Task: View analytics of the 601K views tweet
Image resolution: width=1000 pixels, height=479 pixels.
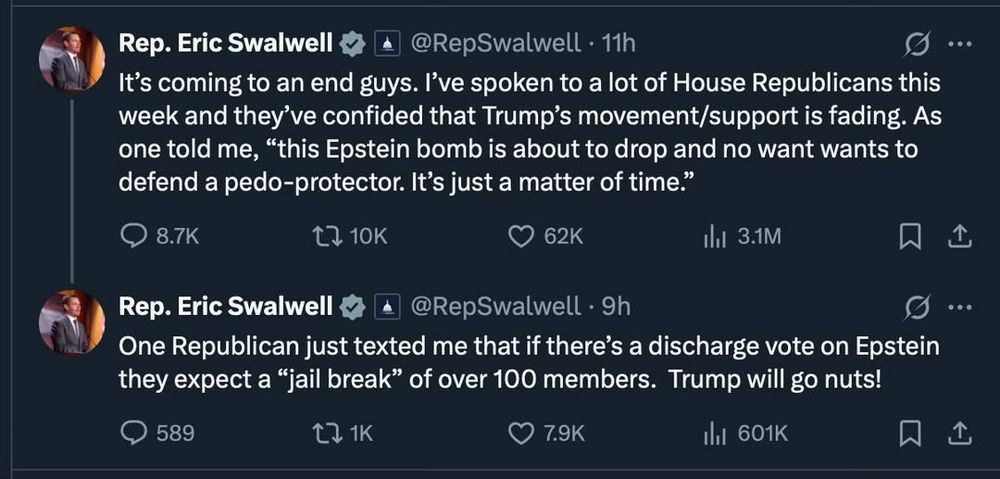Action: 714,432
